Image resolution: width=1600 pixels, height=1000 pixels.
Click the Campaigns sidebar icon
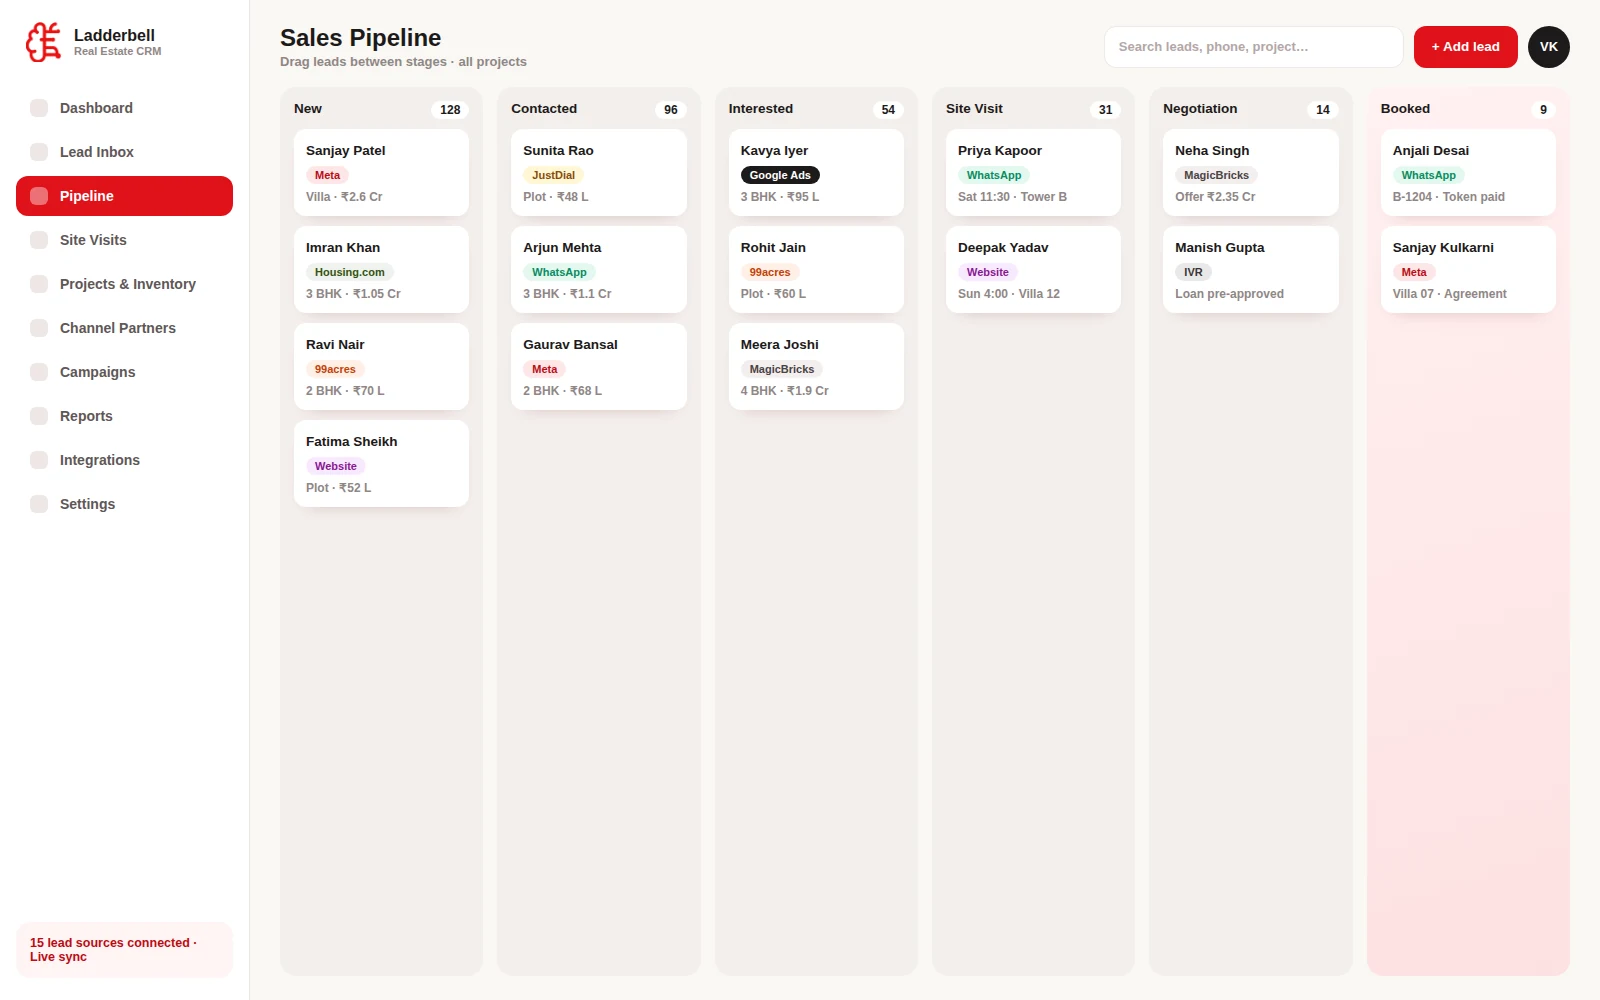pos(39,372)
